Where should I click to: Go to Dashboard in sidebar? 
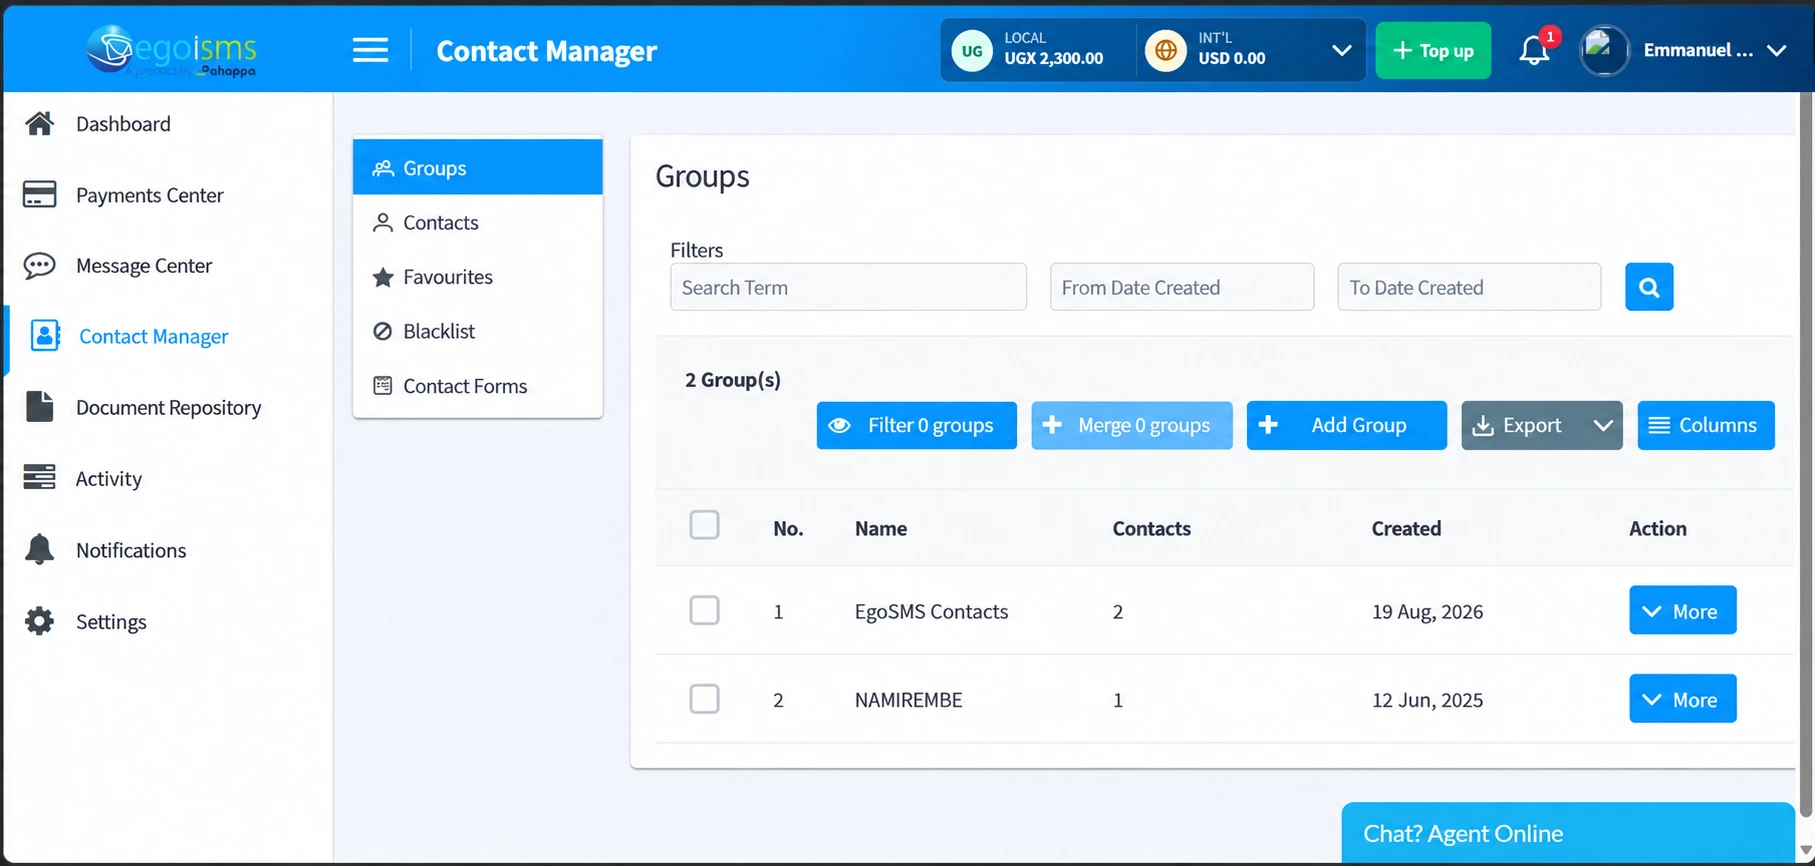tap(123, 124)
